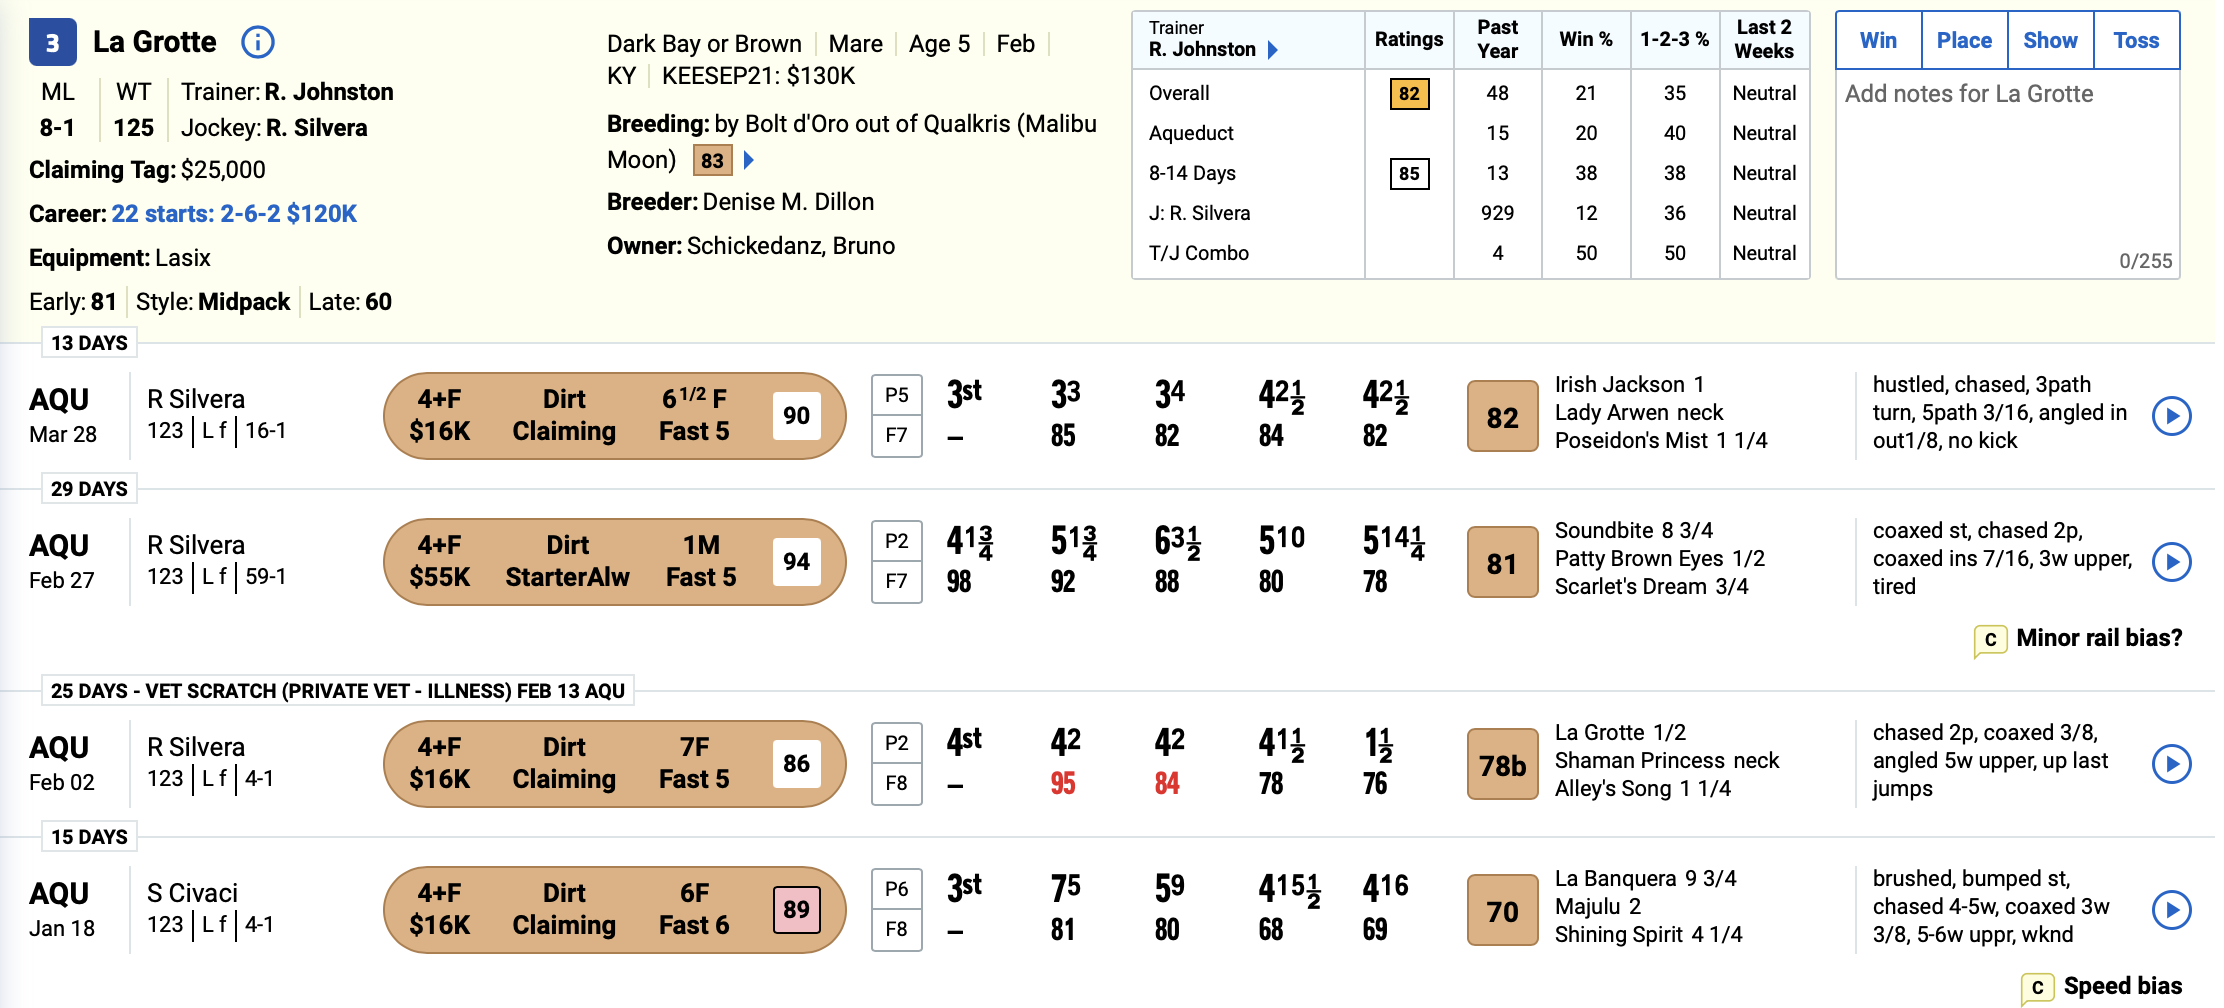
Task: Click the Add notes for La Grotte field
Action: 2007,174
